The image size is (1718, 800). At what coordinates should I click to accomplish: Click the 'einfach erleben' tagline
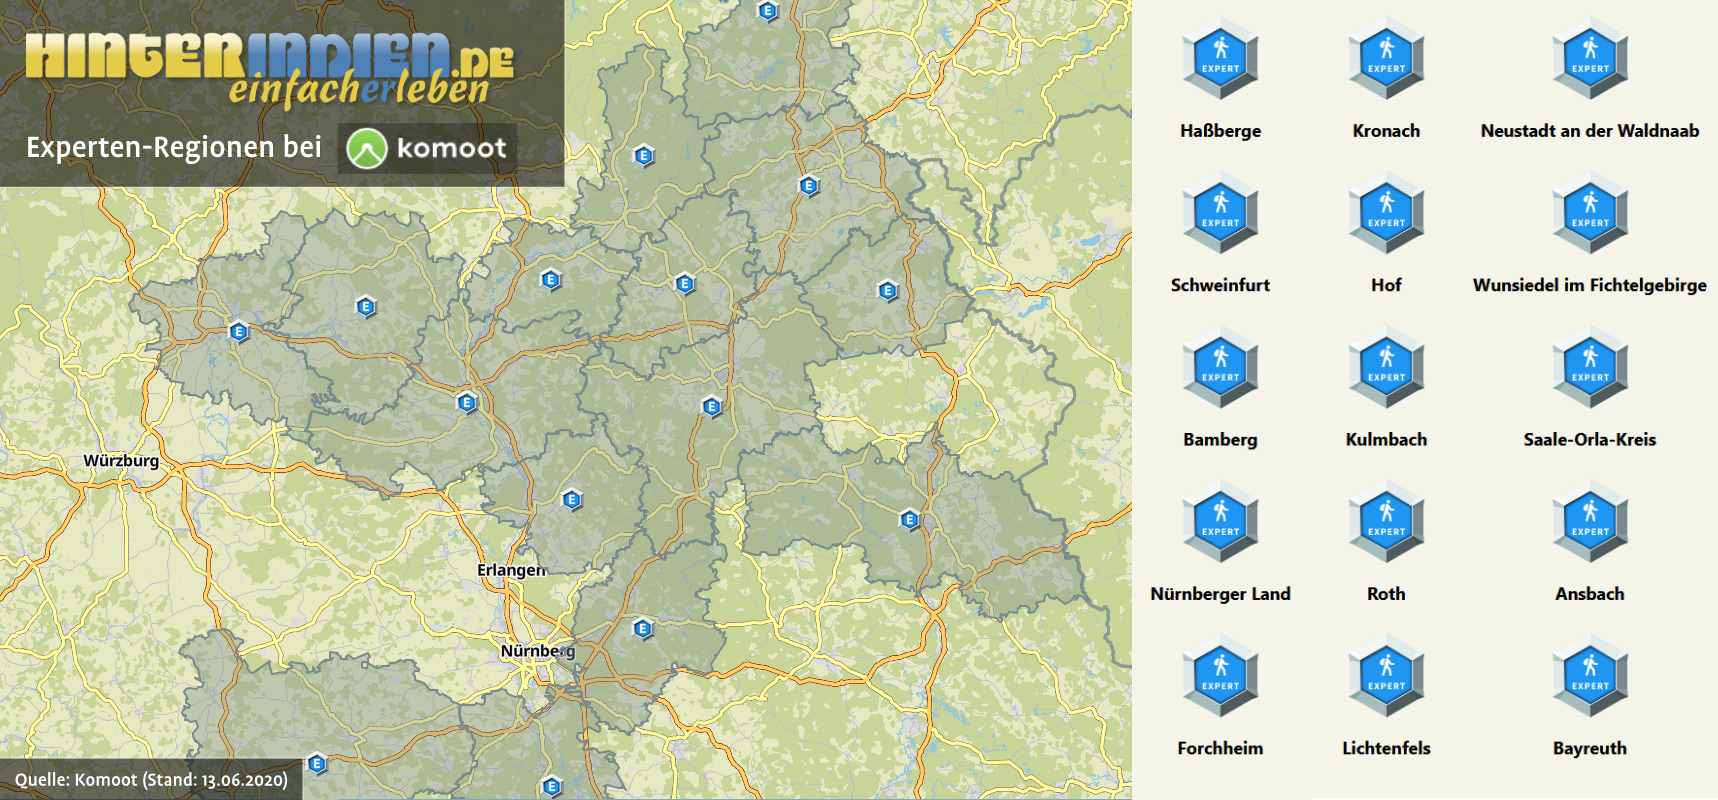(359, 89)
